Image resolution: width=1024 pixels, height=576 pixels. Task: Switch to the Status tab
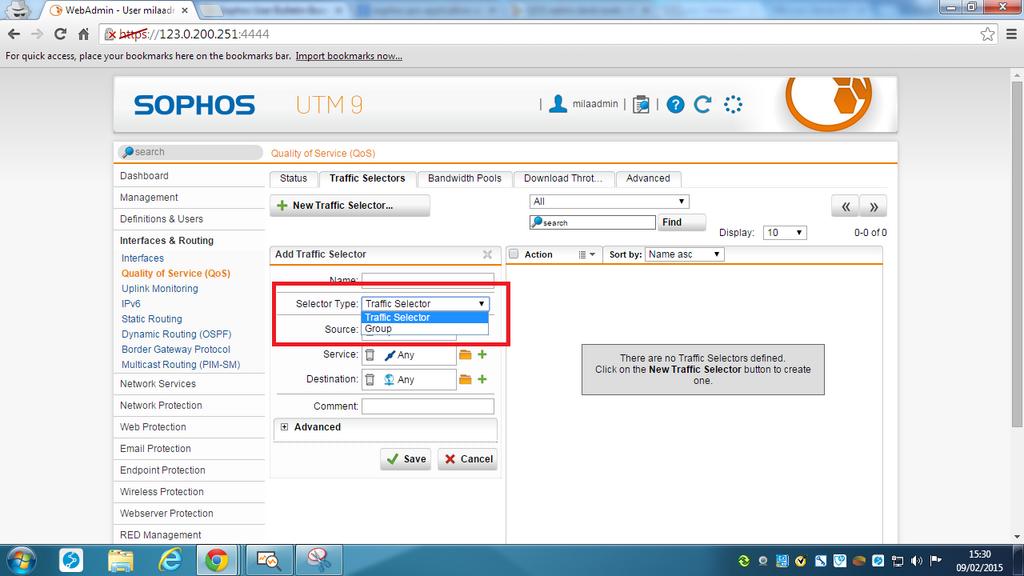[293, 178]
